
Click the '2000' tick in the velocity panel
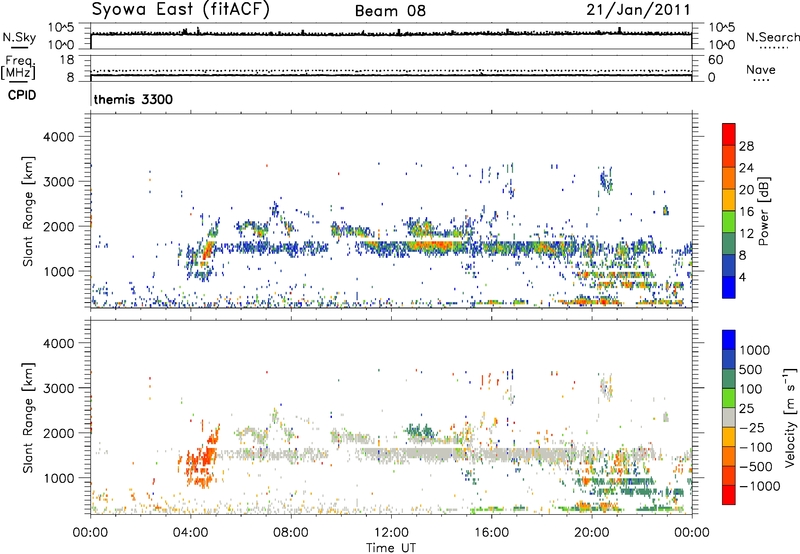click(x=59, y=433)
